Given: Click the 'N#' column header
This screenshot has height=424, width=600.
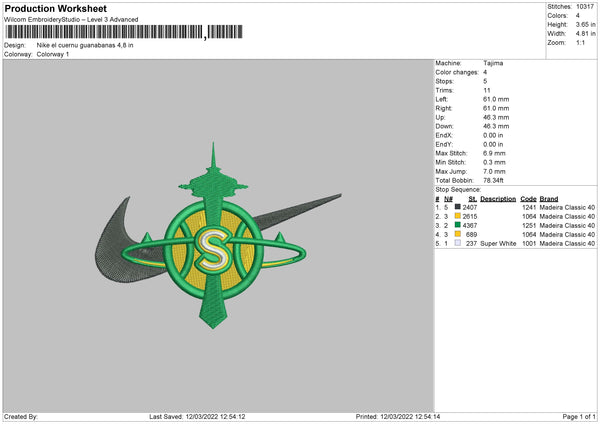Looking at the screenshot, I should tap(448, 199).
